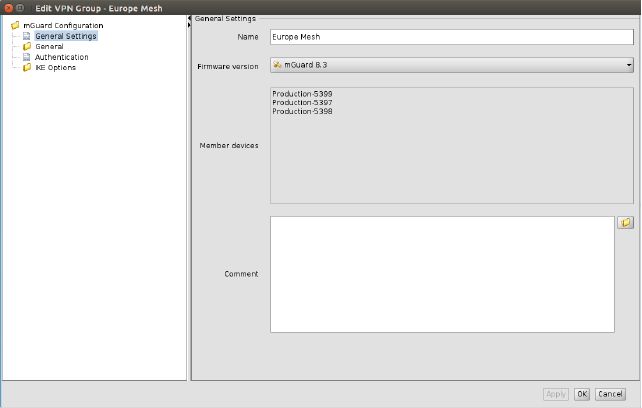Click the folder icon button beside the Comment box
This screenshot has height=408, width=642.
tap(625, 222)
